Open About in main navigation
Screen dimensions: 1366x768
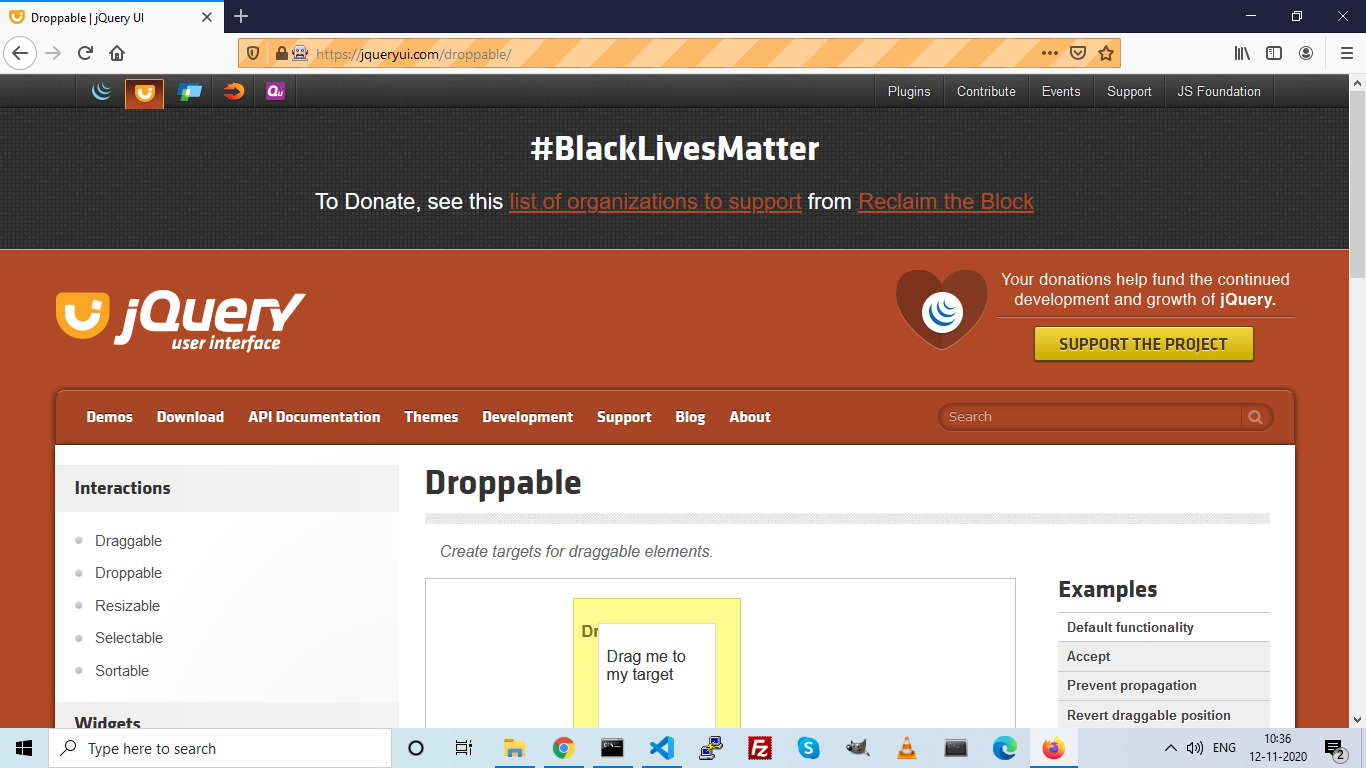point(750,417)
